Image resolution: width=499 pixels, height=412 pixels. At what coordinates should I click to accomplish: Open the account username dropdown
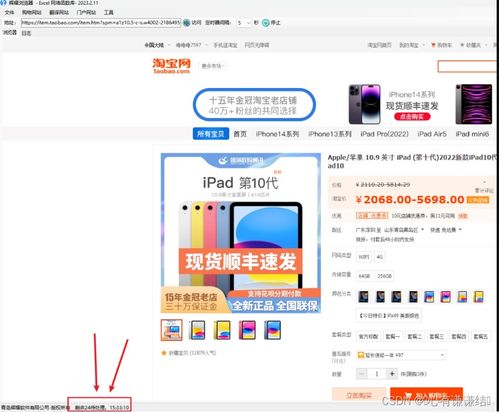[x=192, y=45]
